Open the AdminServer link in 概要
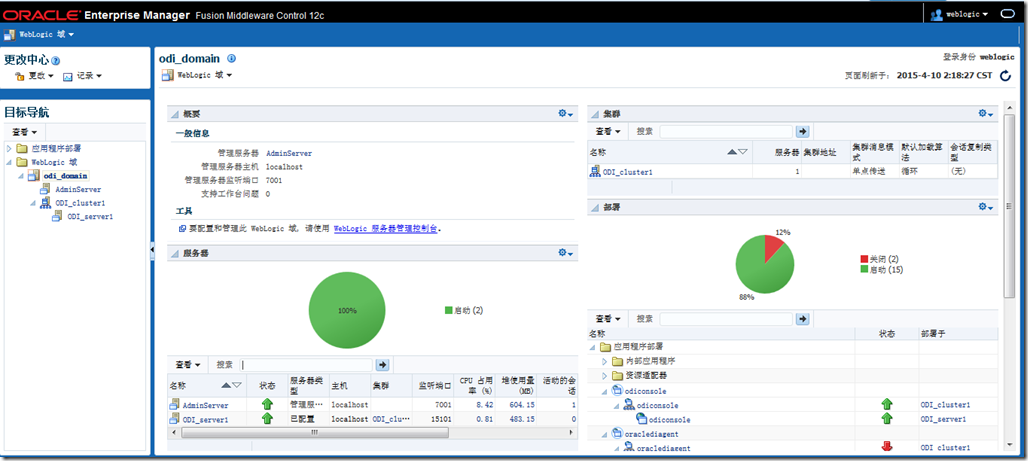This screenshot has width=1028, height=461. coord(288,153)
